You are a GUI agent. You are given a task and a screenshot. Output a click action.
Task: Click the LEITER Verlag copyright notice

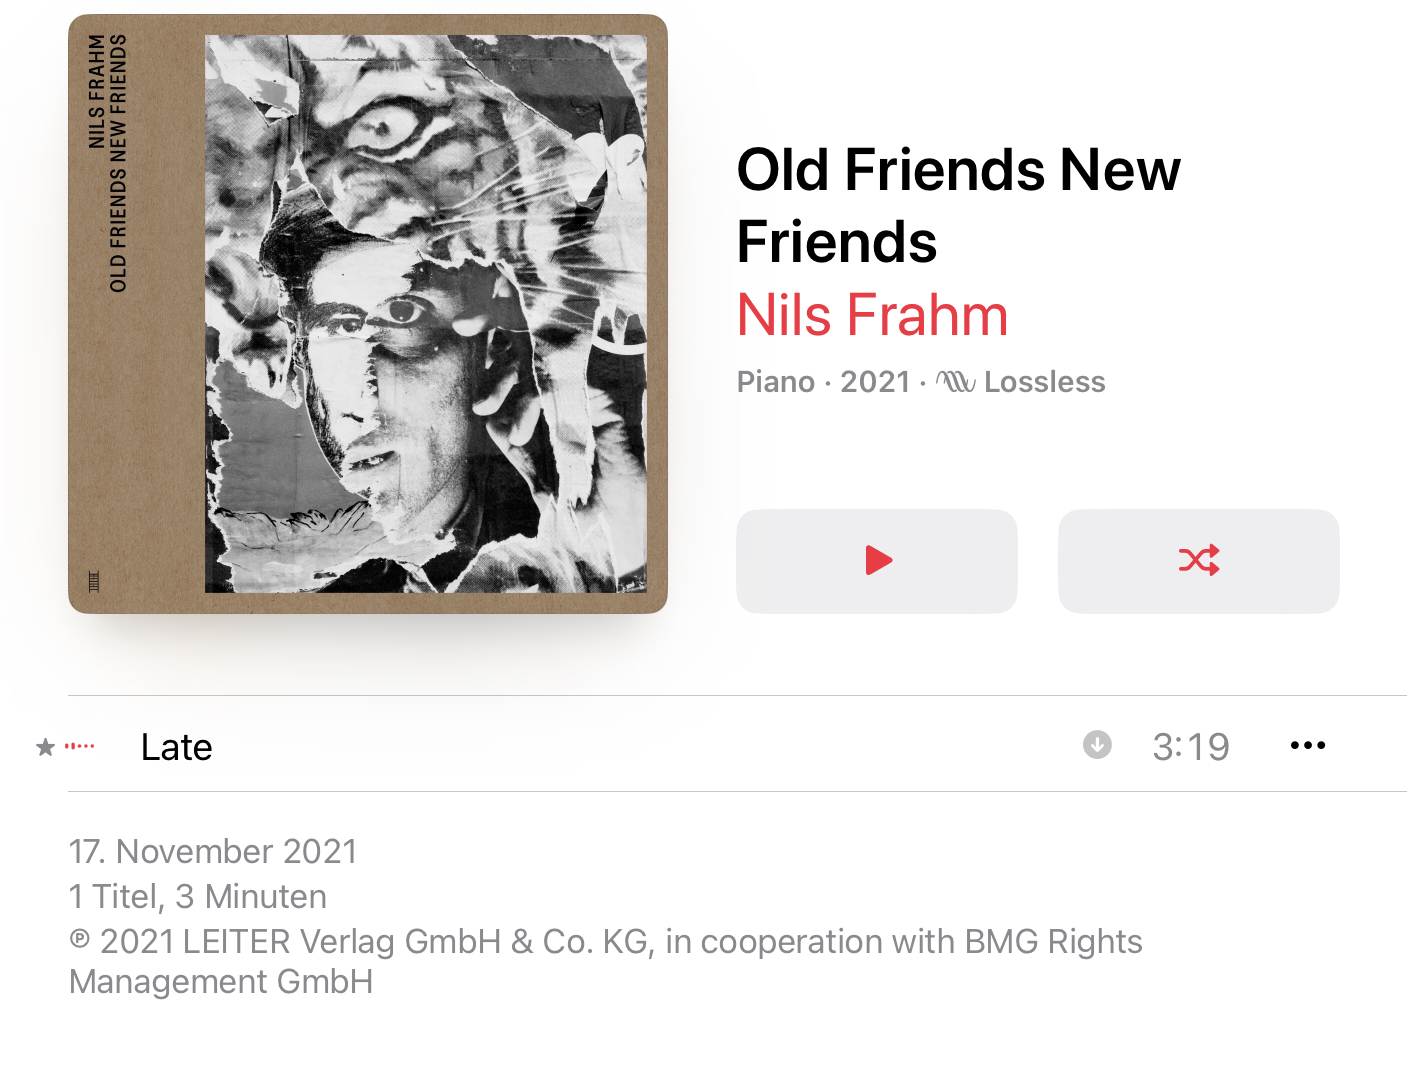click(605, 961)
